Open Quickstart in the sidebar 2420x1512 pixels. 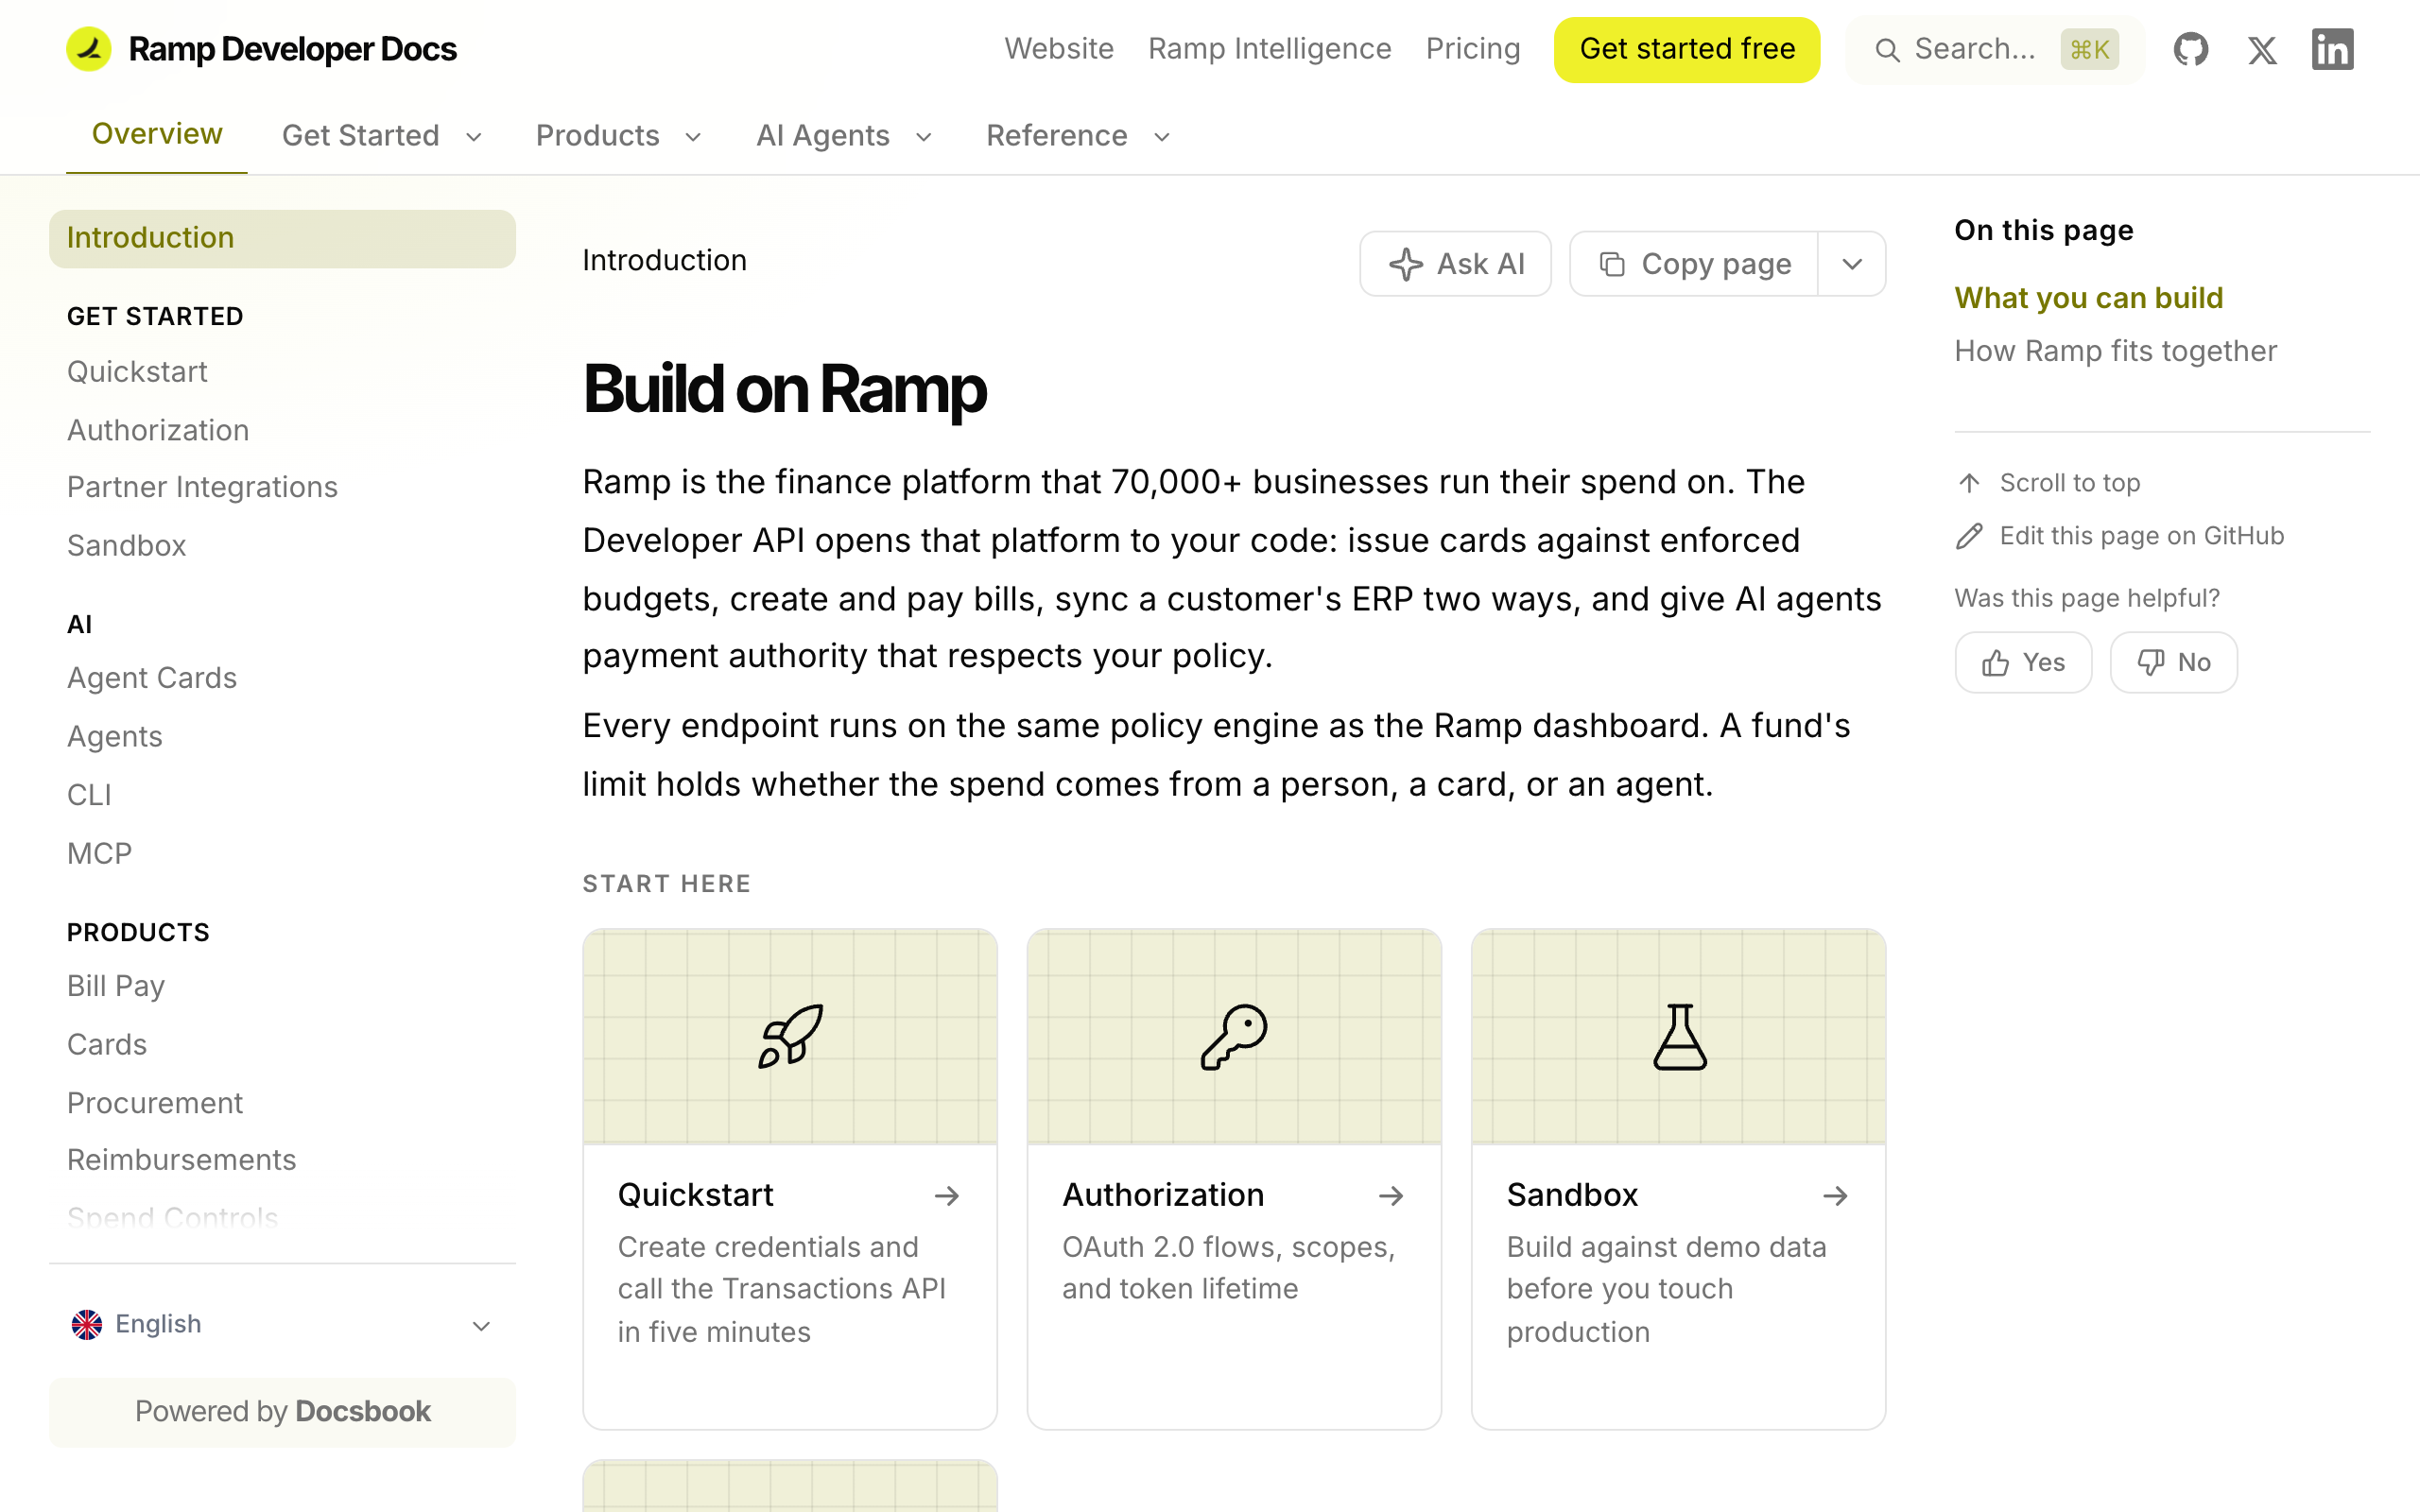(137, 372)
